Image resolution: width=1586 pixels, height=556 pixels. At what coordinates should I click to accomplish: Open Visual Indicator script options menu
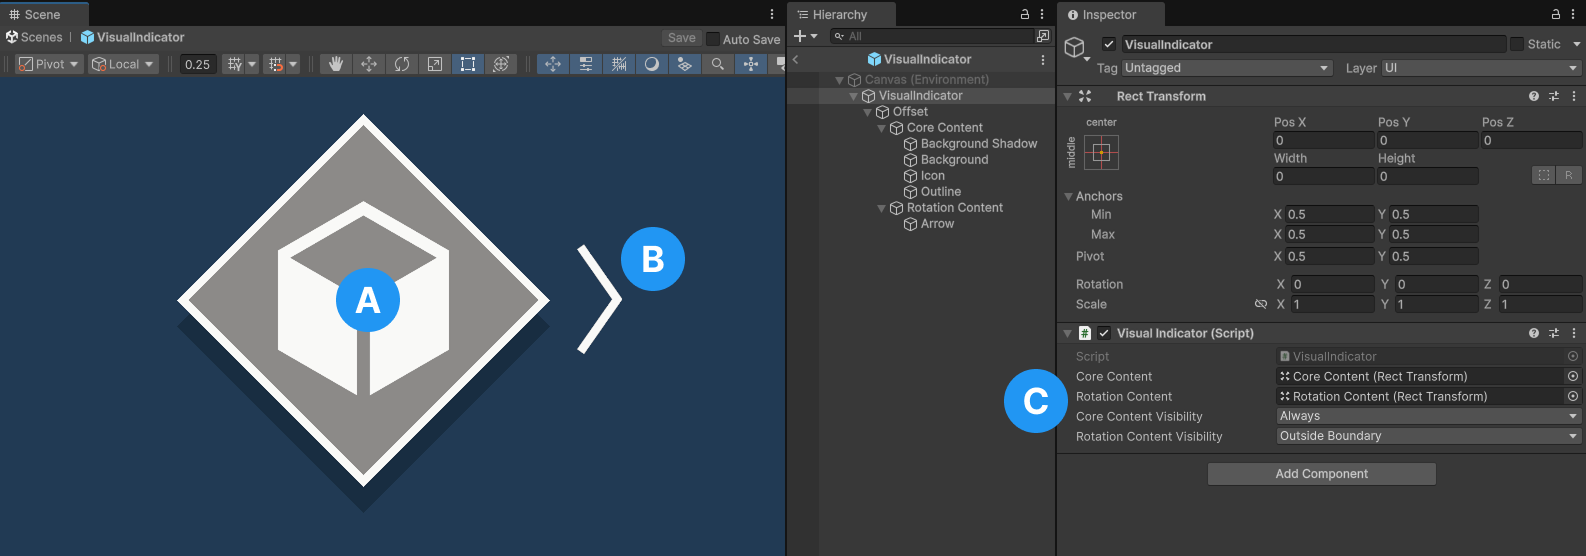tap(1574, 333)
